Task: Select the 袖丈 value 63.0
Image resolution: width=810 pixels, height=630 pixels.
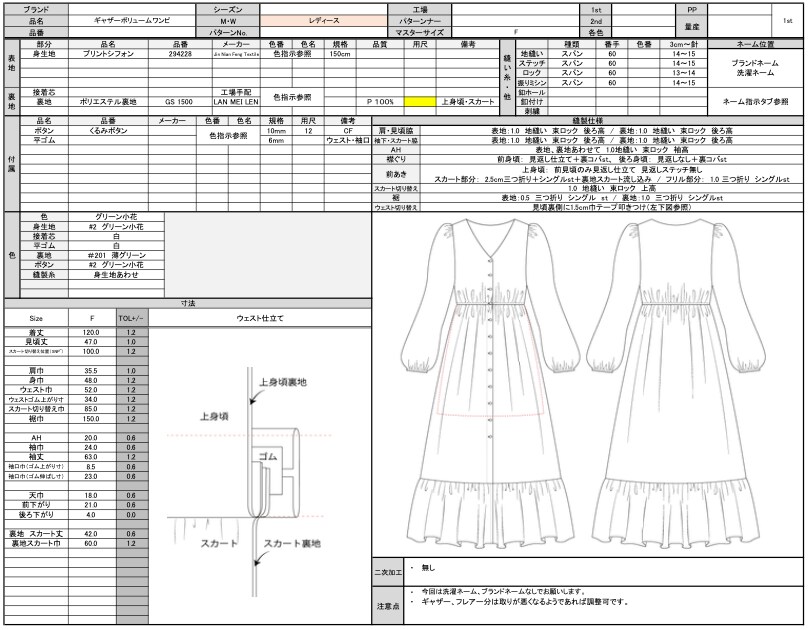Action: tap(92, 457)
